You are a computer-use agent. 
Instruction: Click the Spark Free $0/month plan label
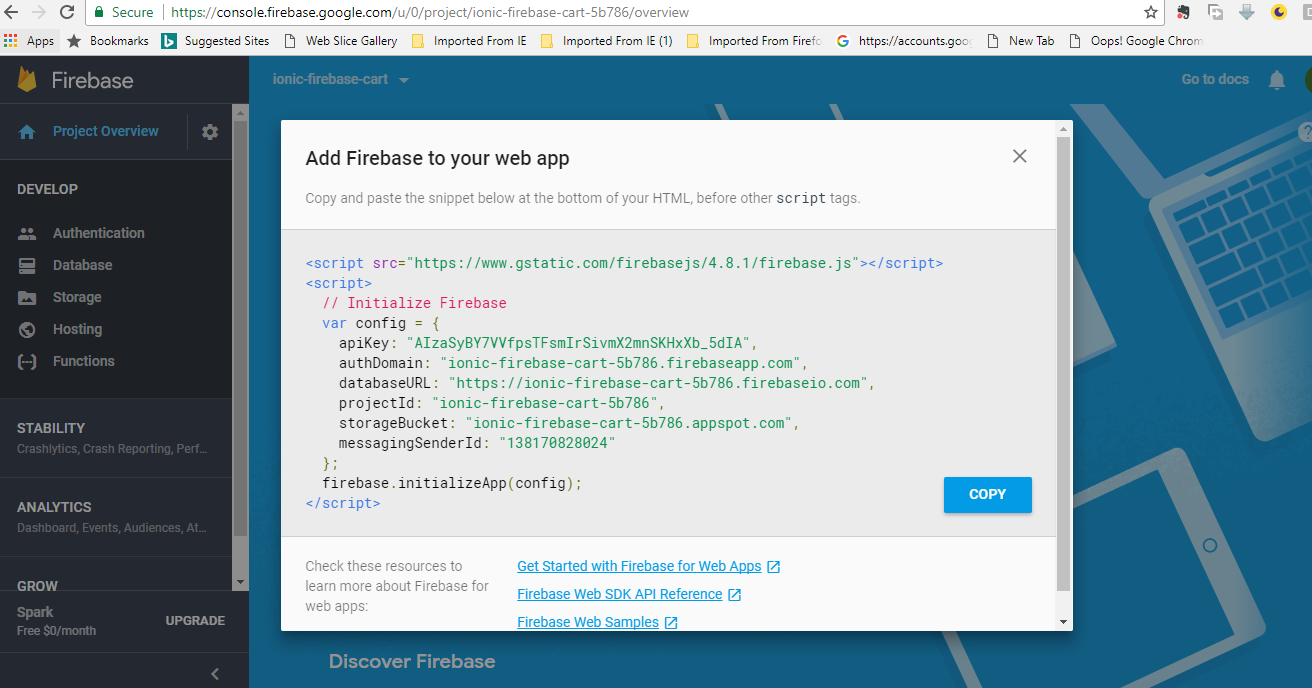(57, 621)
